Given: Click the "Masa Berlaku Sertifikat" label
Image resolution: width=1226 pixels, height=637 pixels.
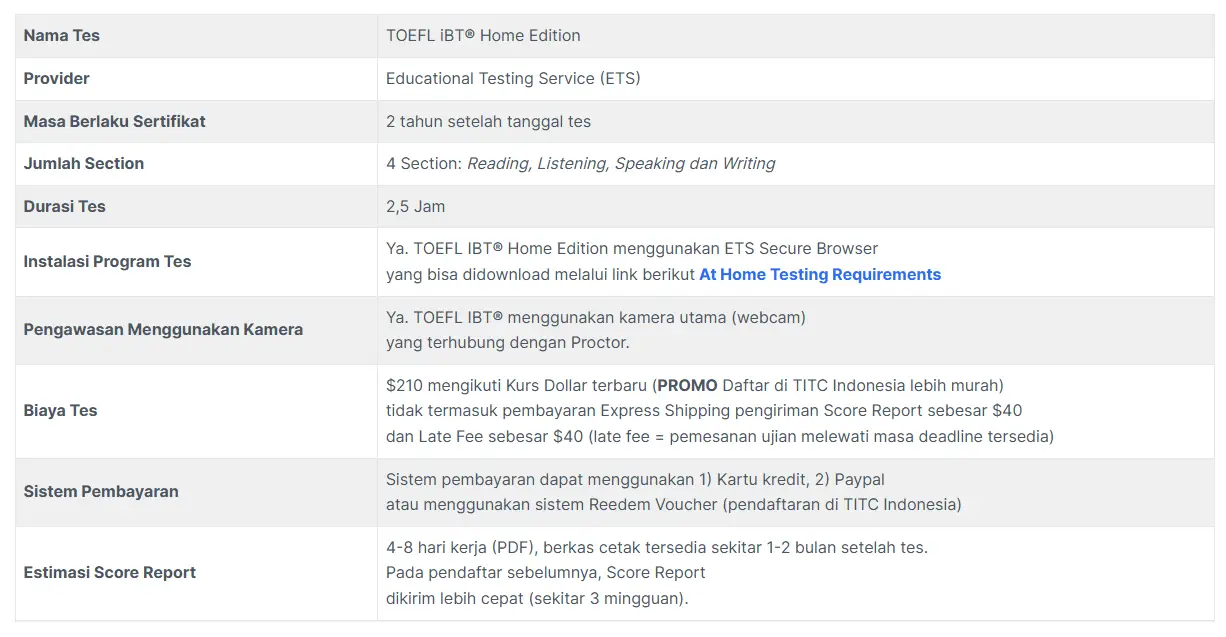Looking at the screenshot, I should (115, 122).
